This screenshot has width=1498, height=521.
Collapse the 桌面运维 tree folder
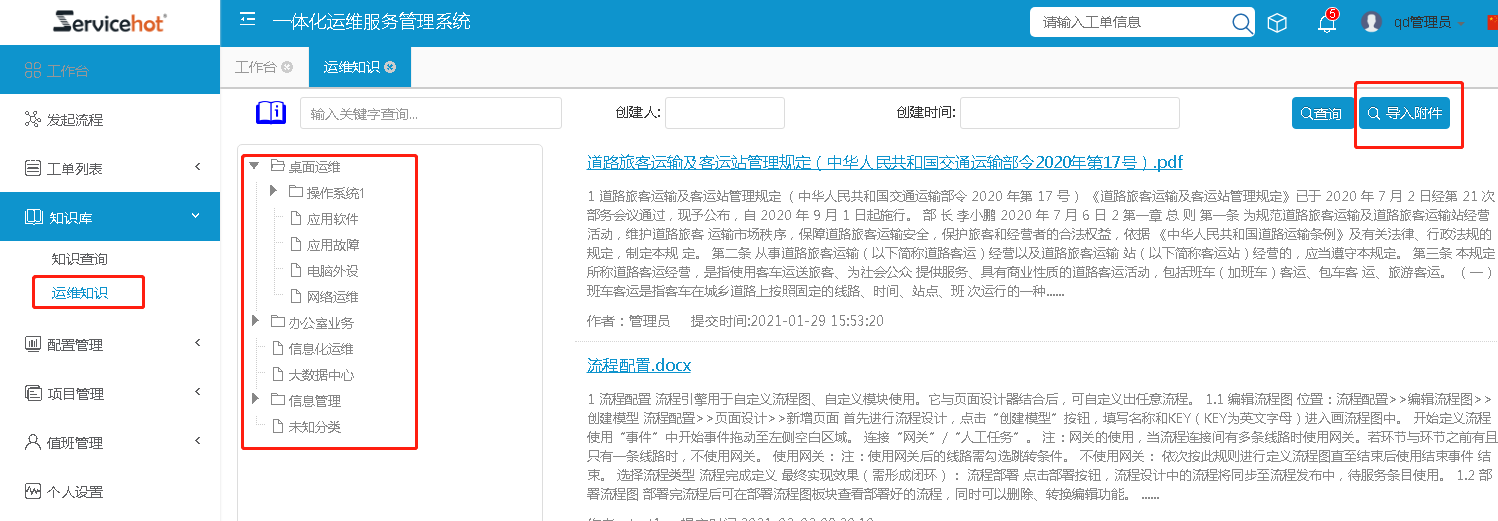(254, 166)
